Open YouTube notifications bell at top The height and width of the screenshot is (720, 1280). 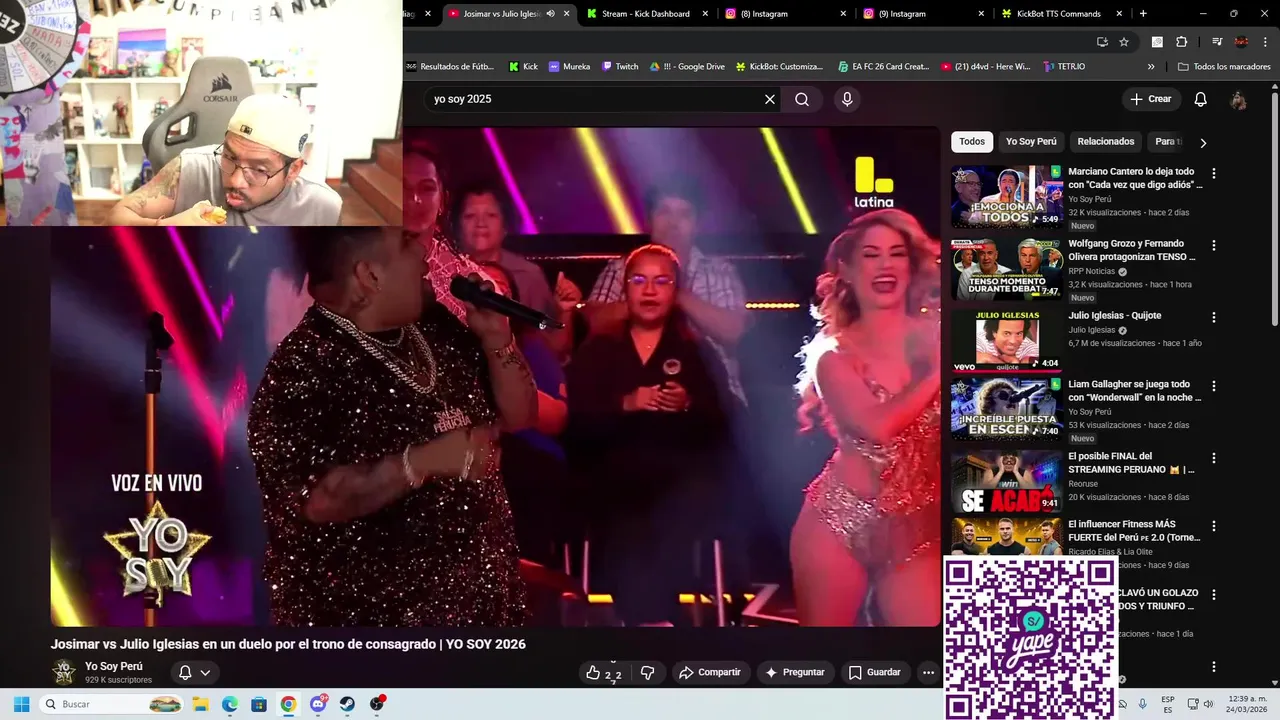click(x=1201, y=99)
